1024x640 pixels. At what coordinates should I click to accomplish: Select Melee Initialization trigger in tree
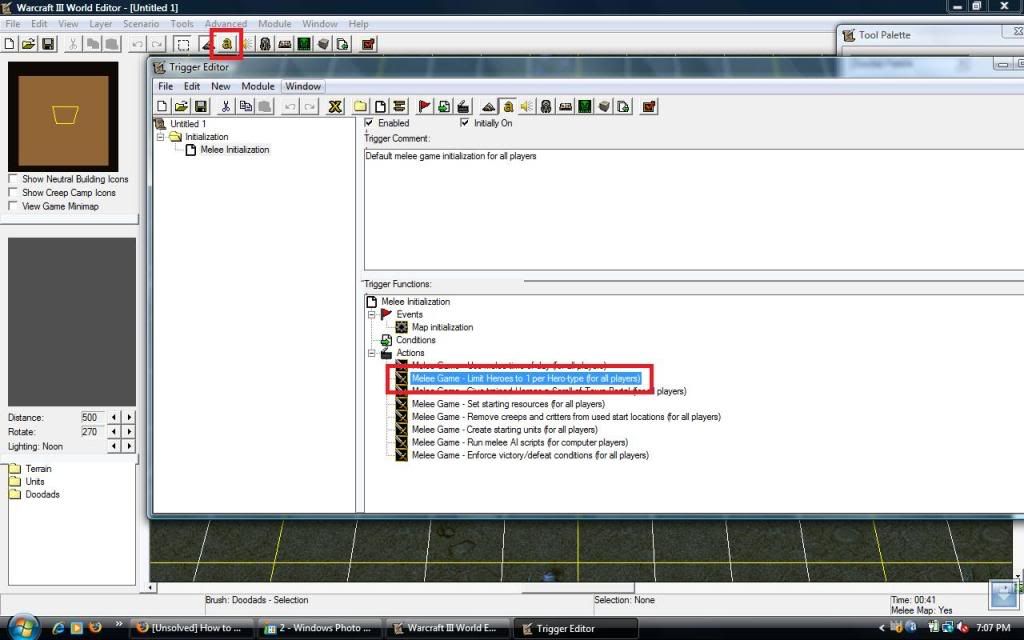tap(235, 150)
